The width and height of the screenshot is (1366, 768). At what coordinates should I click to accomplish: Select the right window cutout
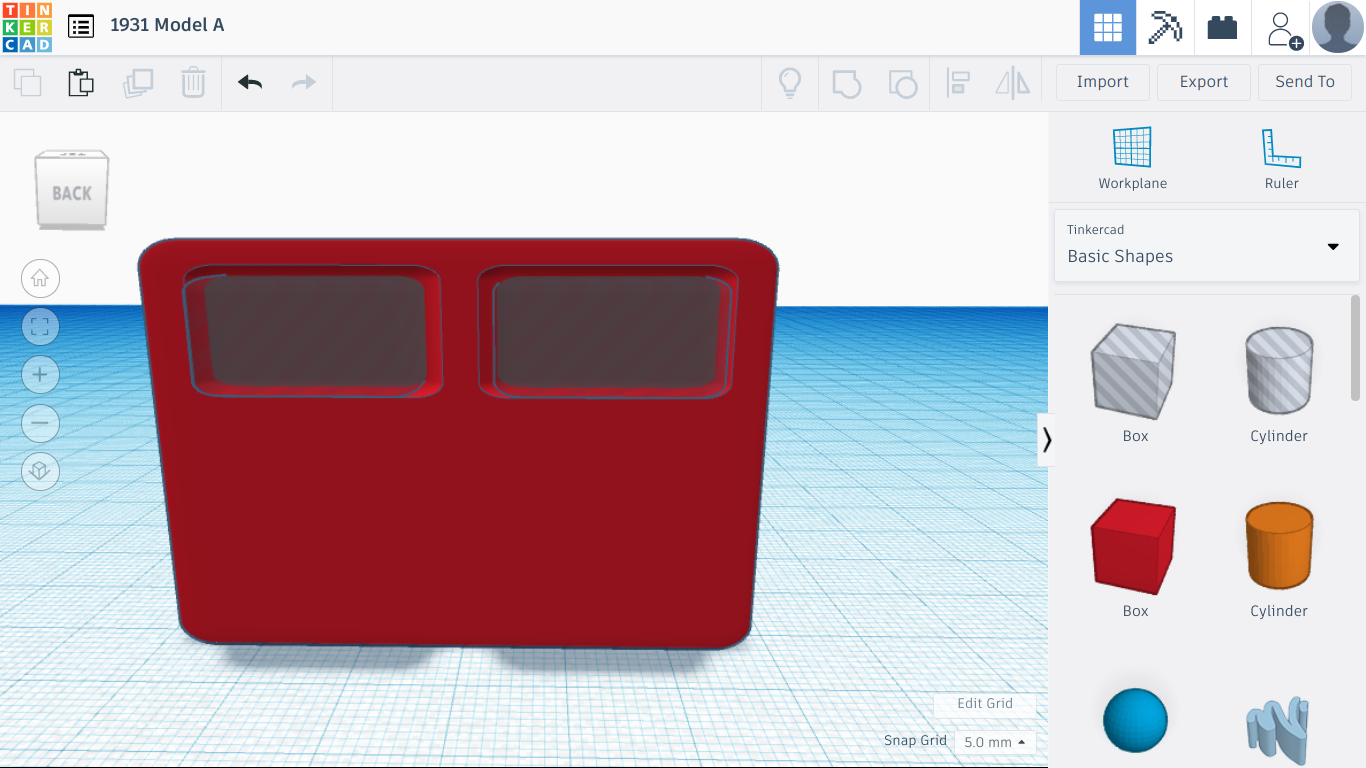608,333
